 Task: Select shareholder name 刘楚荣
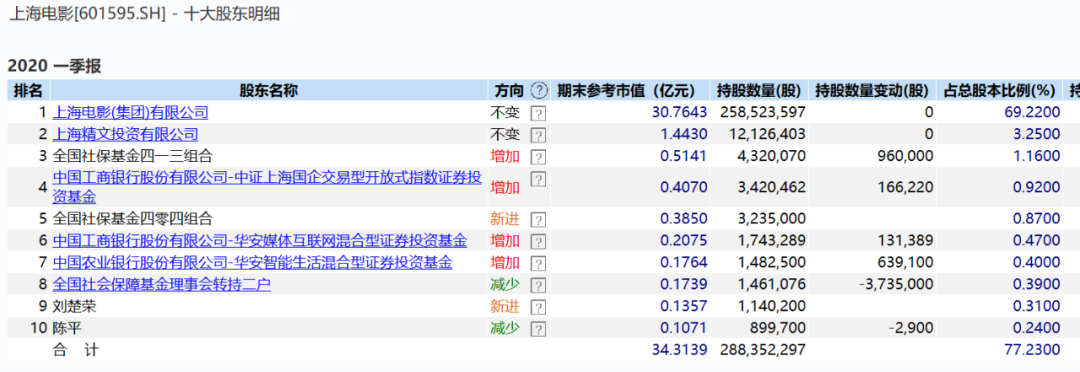coord(74,307)
